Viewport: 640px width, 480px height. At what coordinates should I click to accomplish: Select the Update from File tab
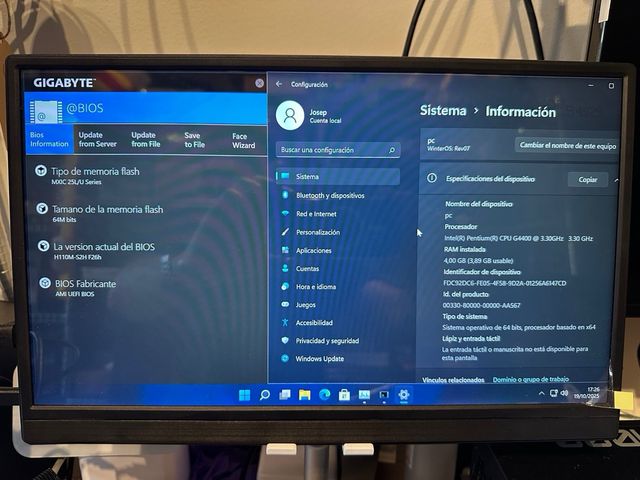[145, 140]
